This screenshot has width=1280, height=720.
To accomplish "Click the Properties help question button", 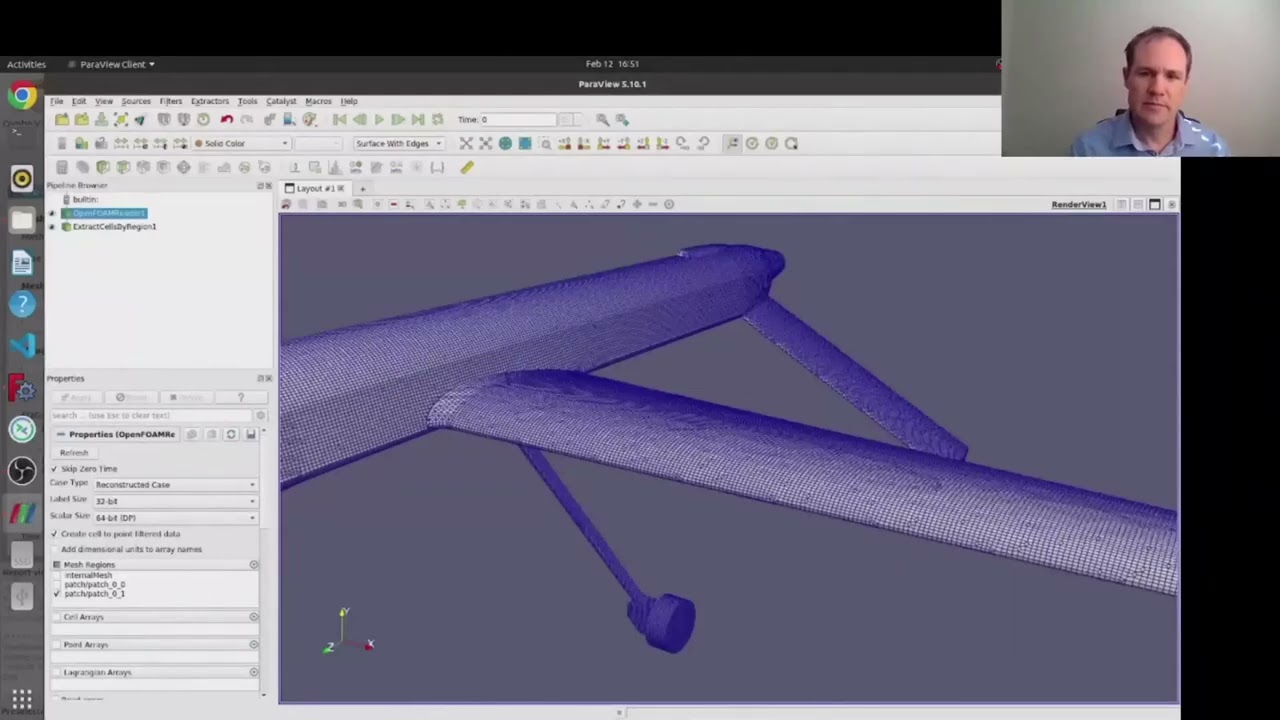I will tap(241, 397).
